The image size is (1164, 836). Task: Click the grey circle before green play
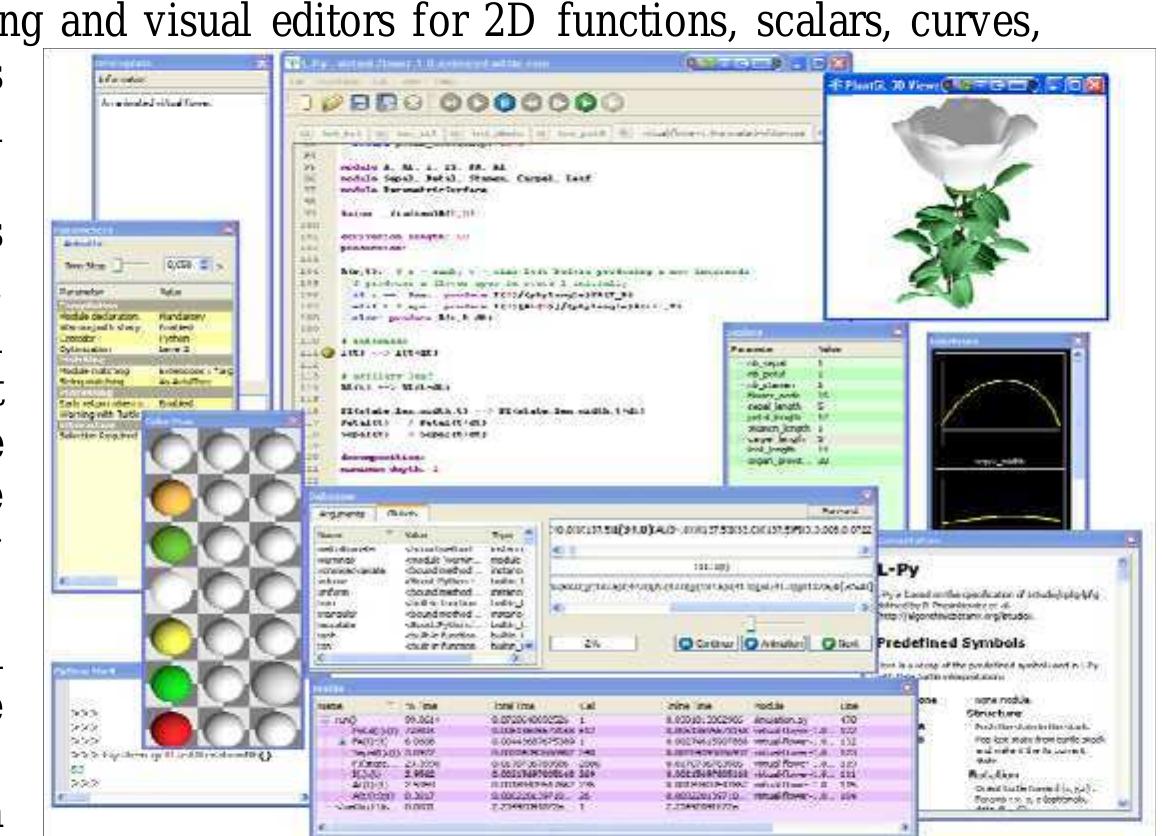pos(558,102)
